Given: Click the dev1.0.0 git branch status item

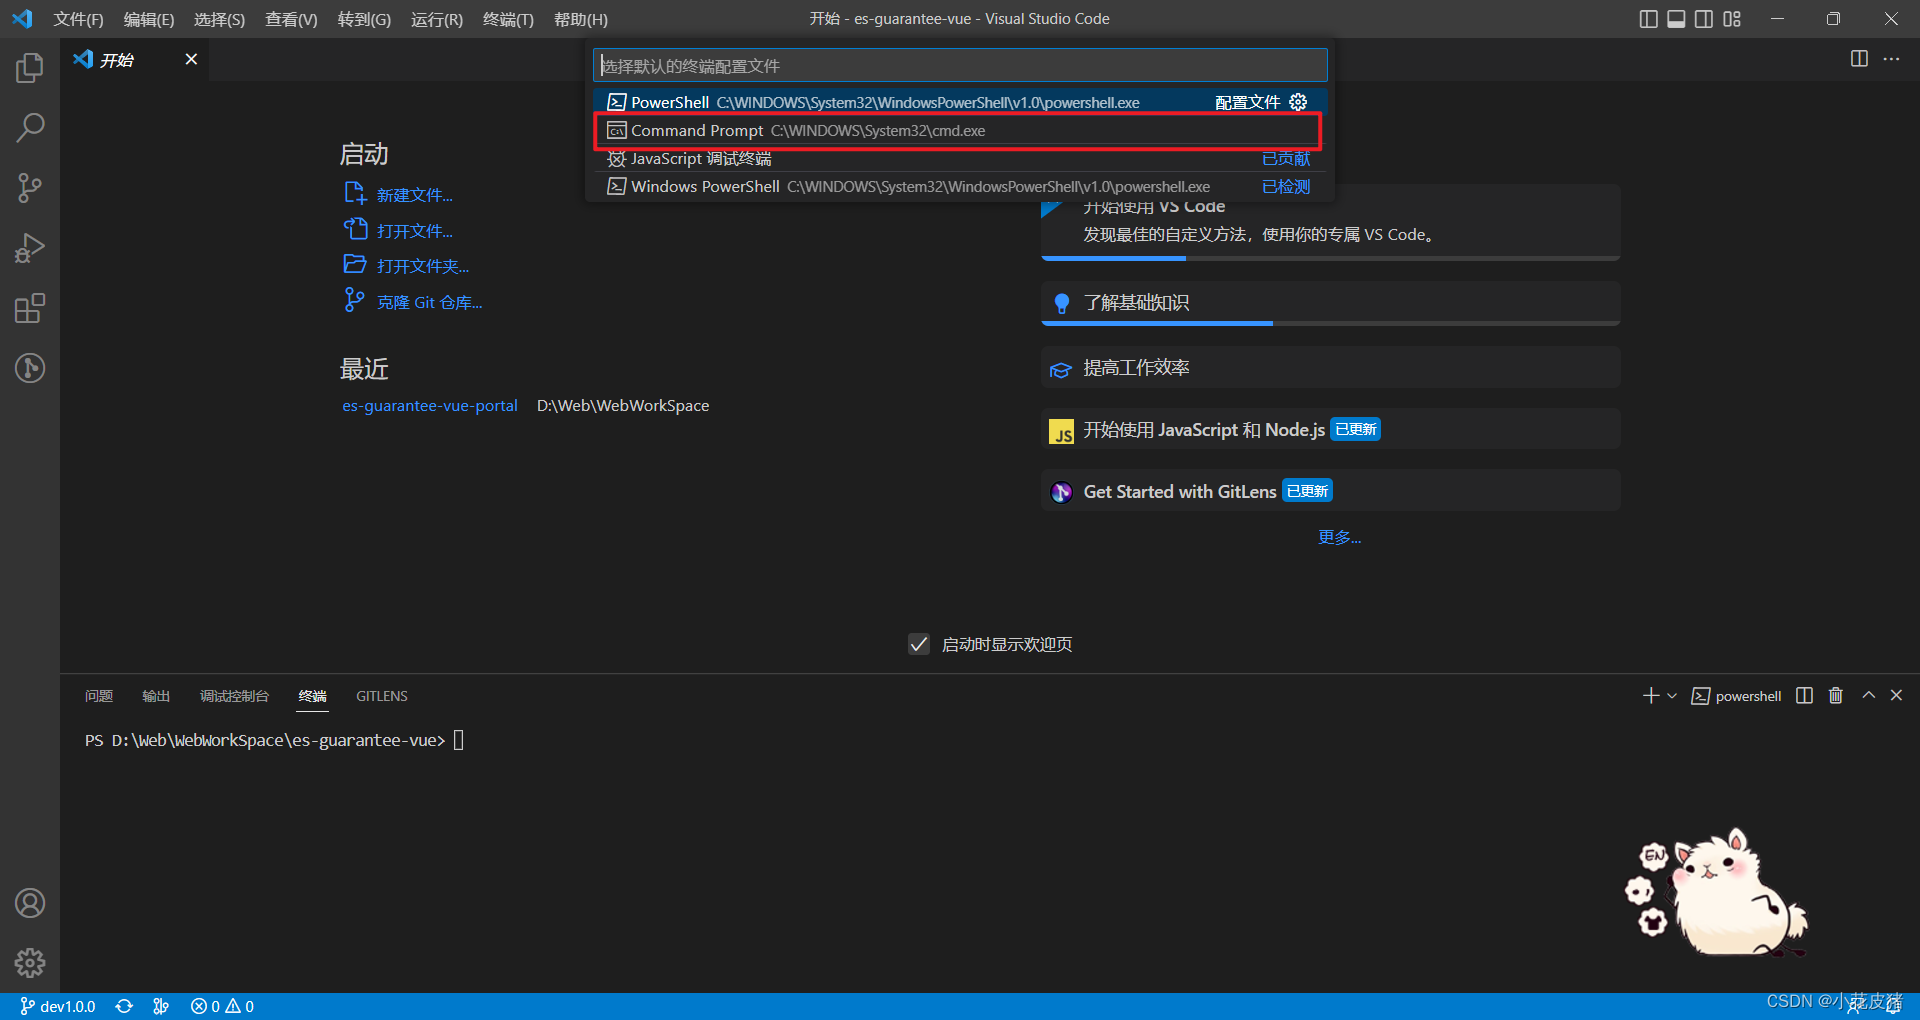Looking at the screenshot, I should click(x=58, y=1006).
